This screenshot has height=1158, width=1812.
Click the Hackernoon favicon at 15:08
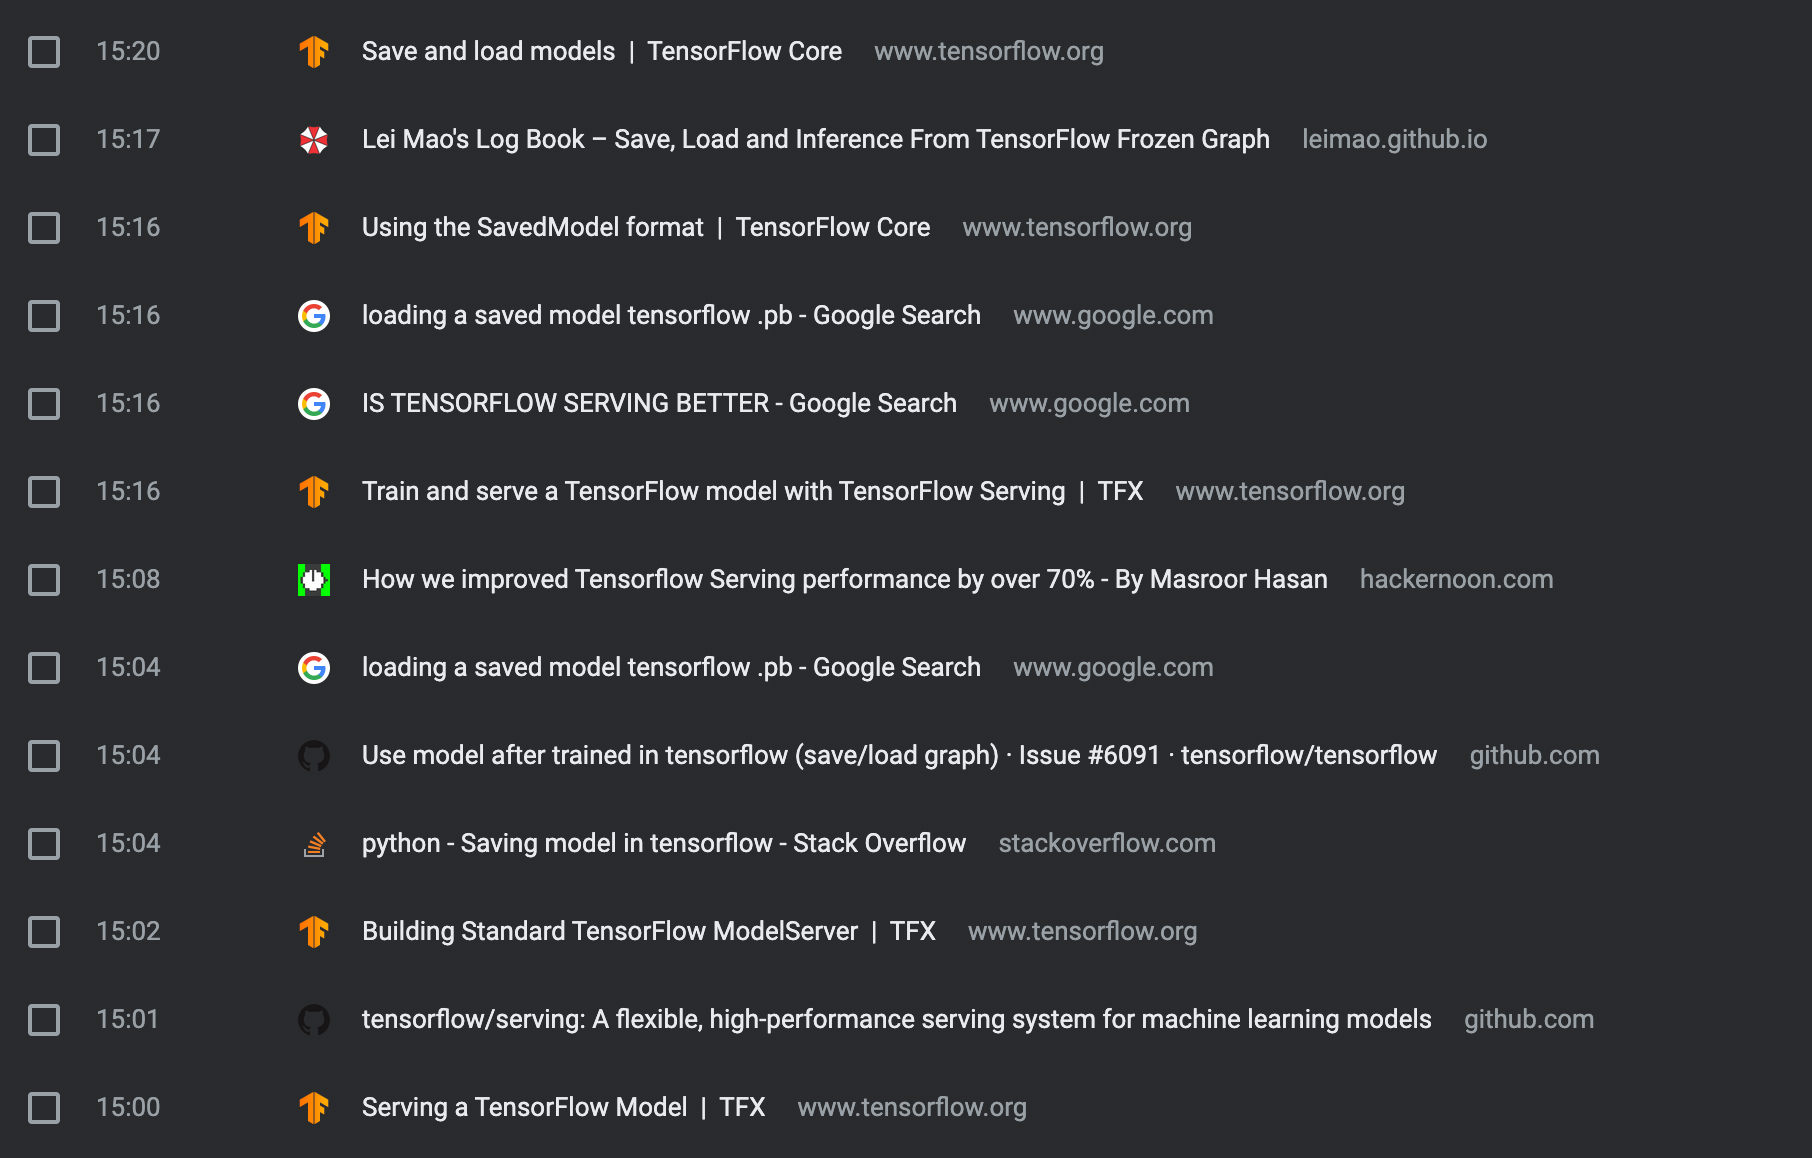pyautogui.click(x=314, y=579)
